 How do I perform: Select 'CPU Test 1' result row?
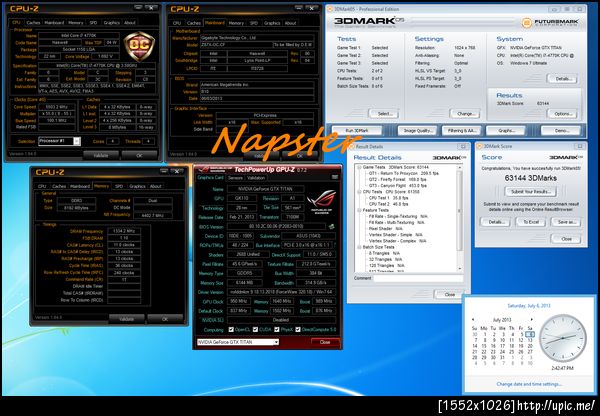tap(388, 198)
